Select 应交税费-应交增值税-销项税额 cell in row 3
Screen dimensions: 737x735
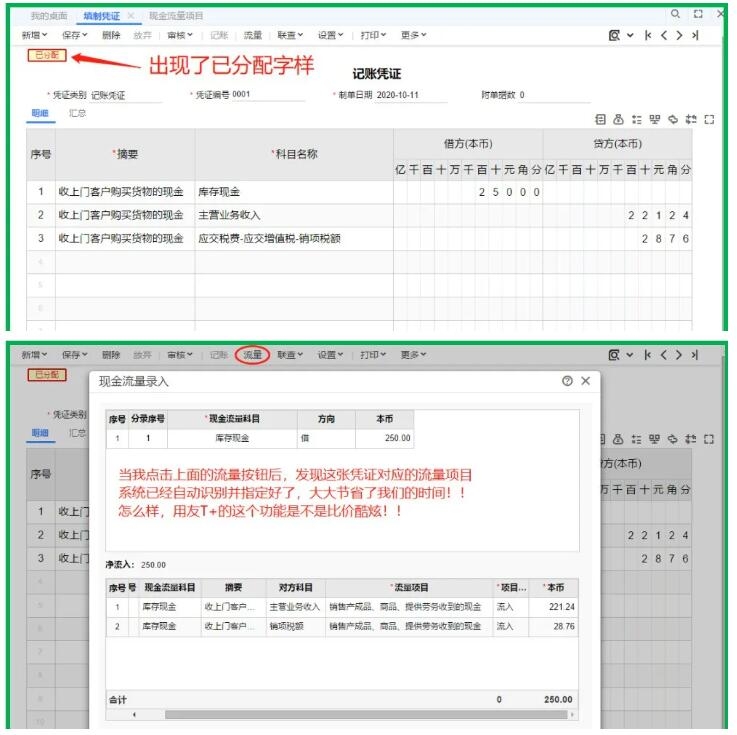click(x=294, y=239)
